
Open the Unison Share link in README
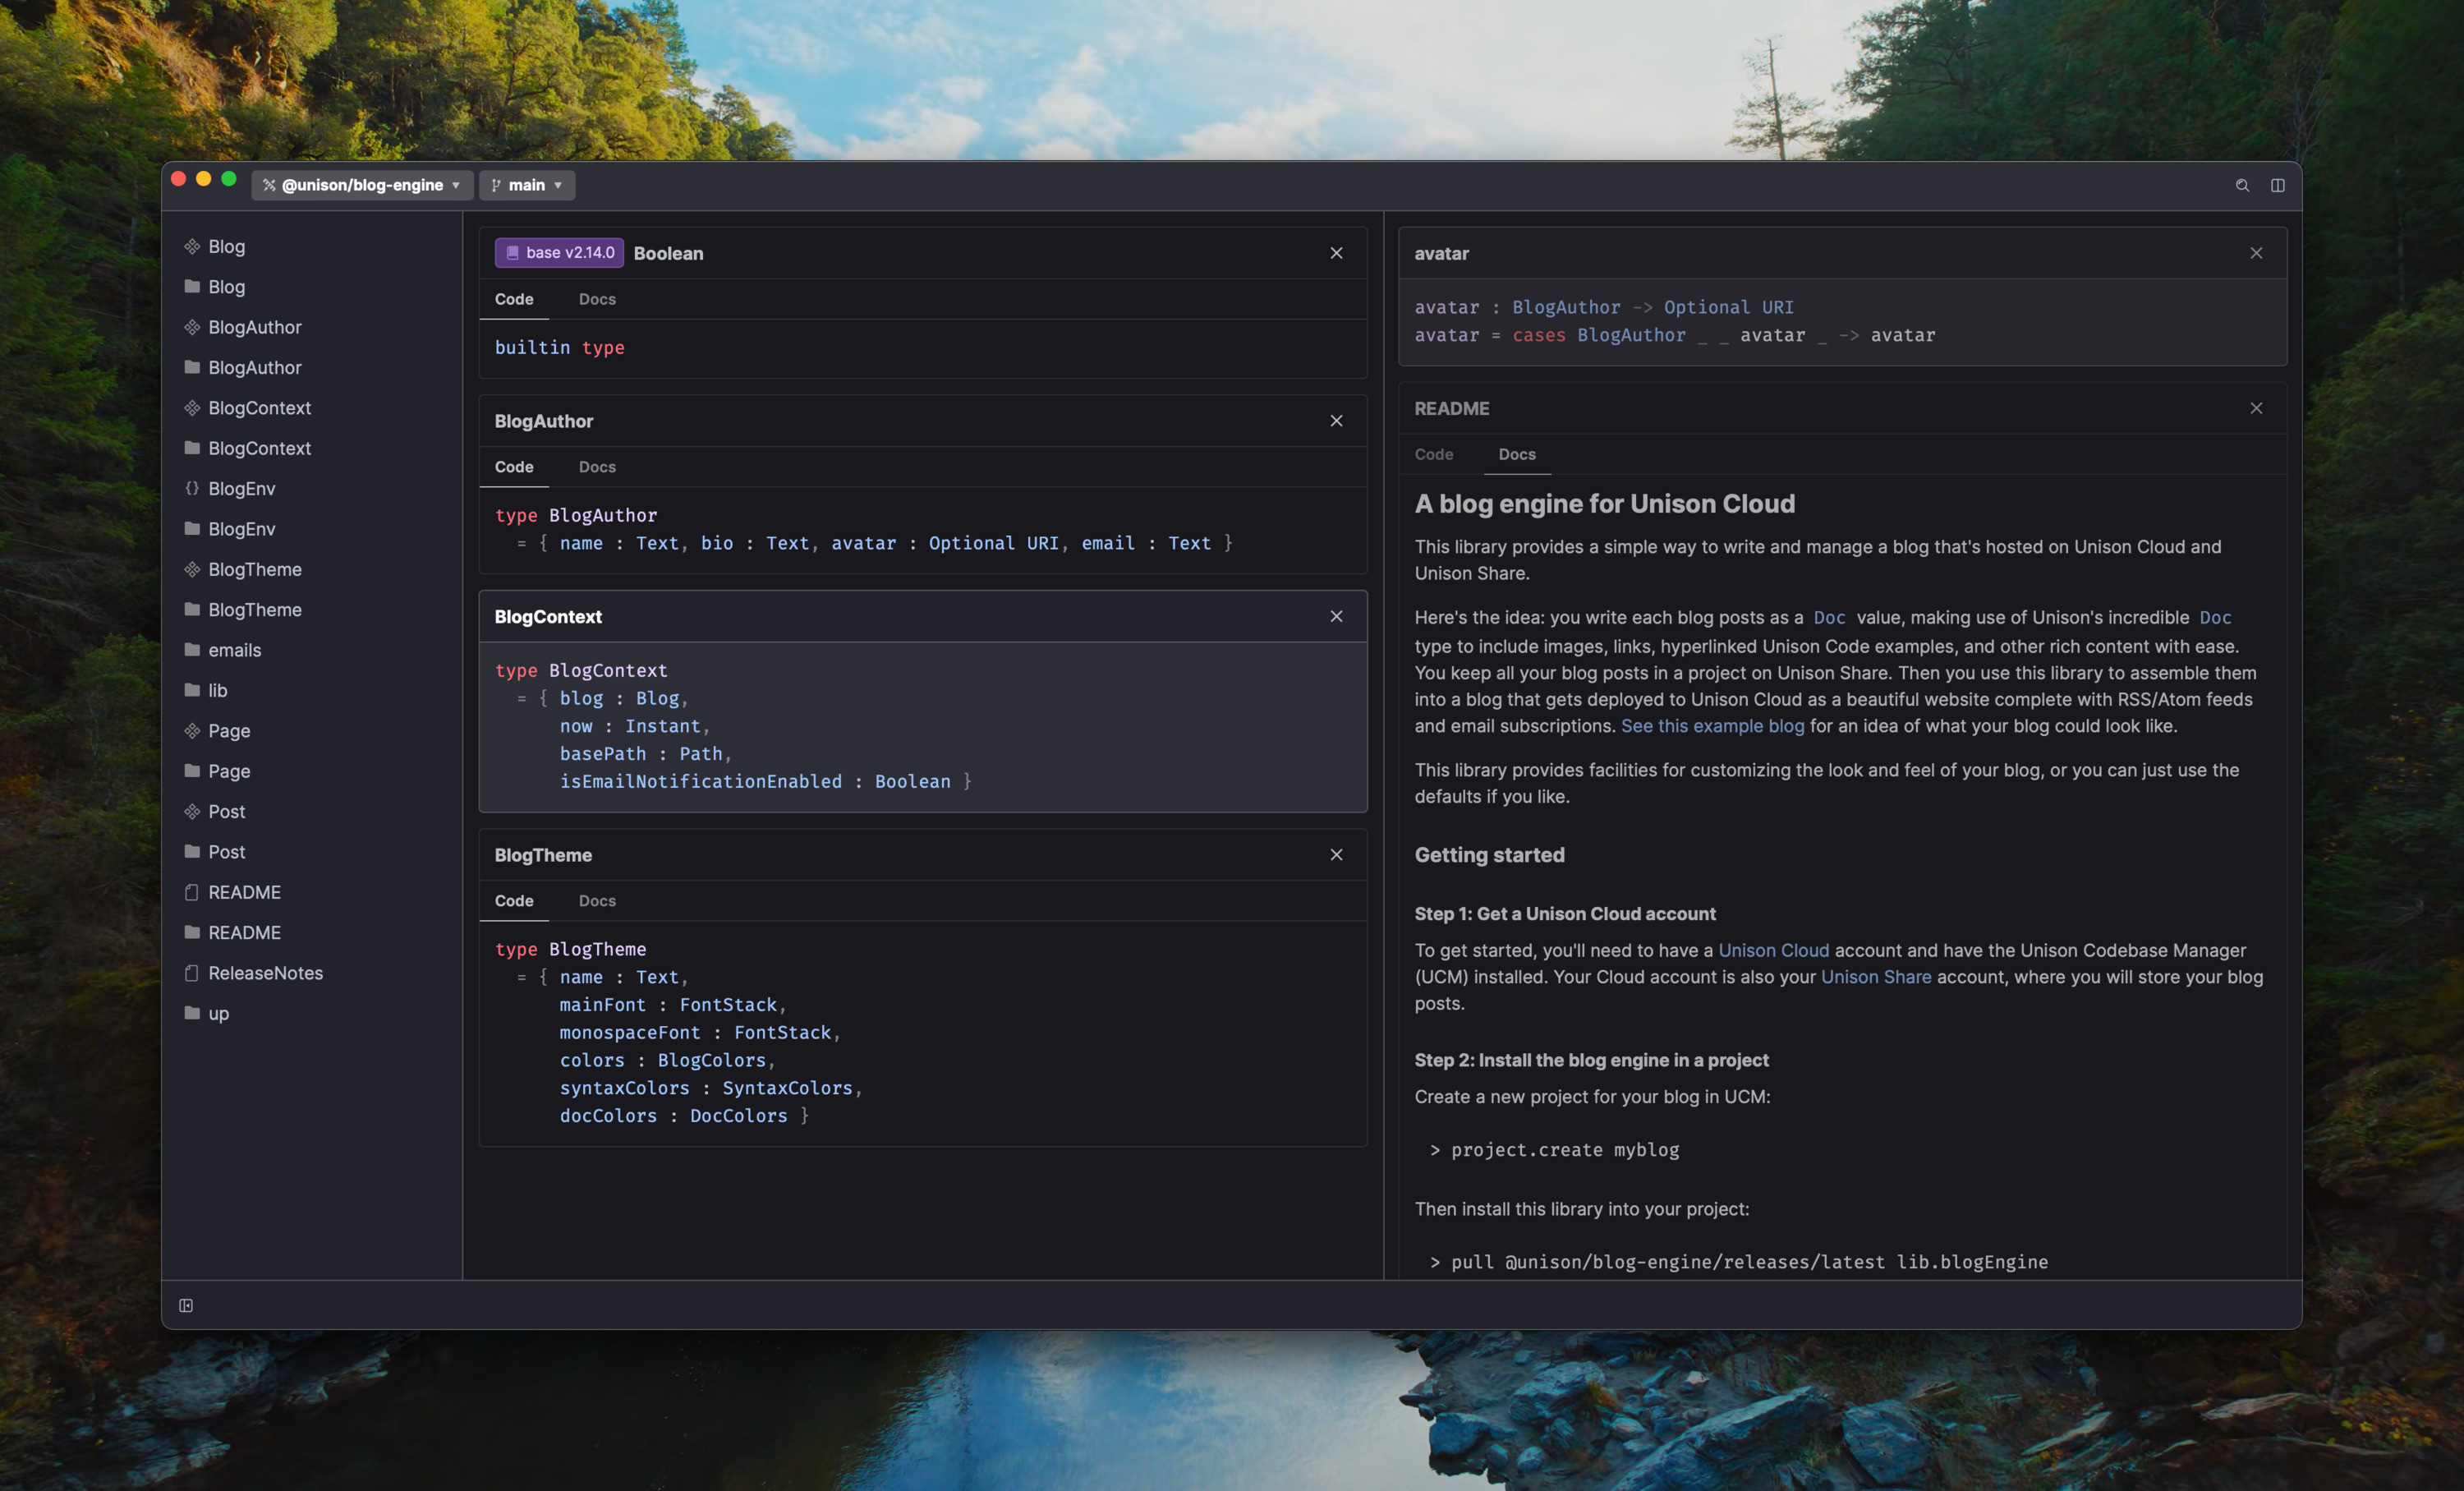tap(1875, 977)
